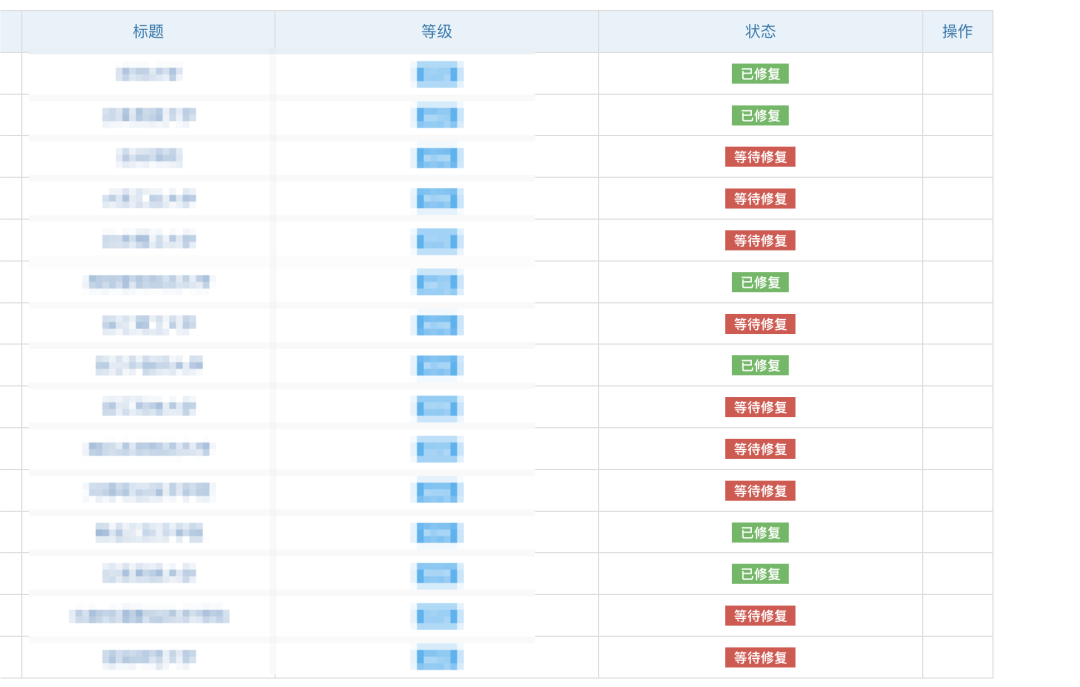Click the 操作 column header
The height and width of the screenshot is (687, 1080).
pyautogui.click(x=957, y=32)
